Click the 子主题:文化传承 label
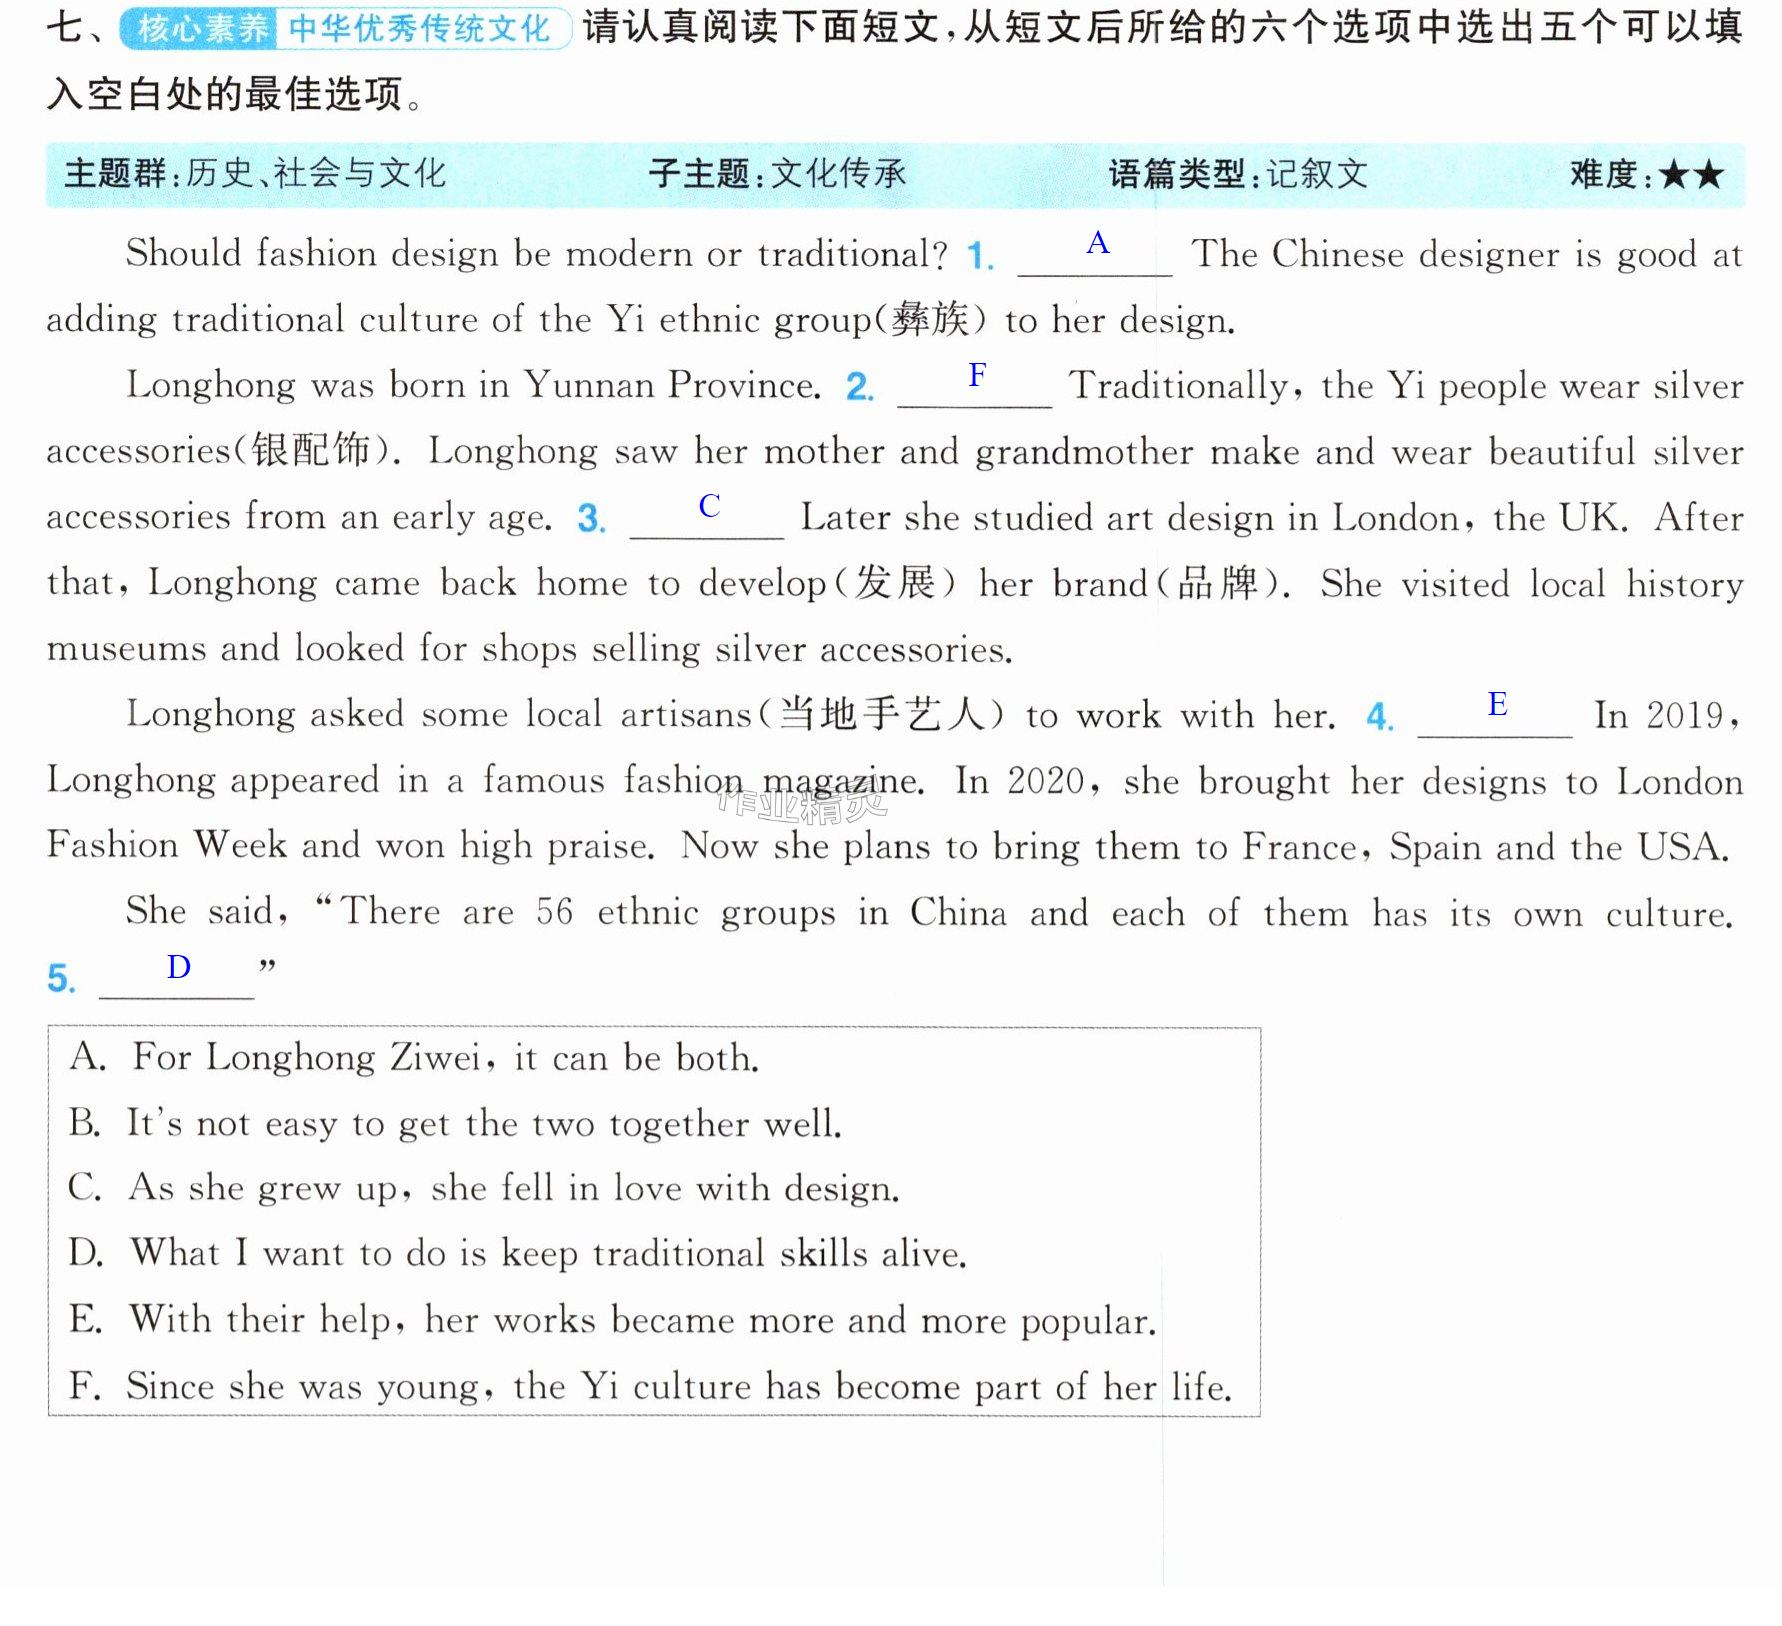This screenshot has width=1782, height=1626. [x=777, y=174]
